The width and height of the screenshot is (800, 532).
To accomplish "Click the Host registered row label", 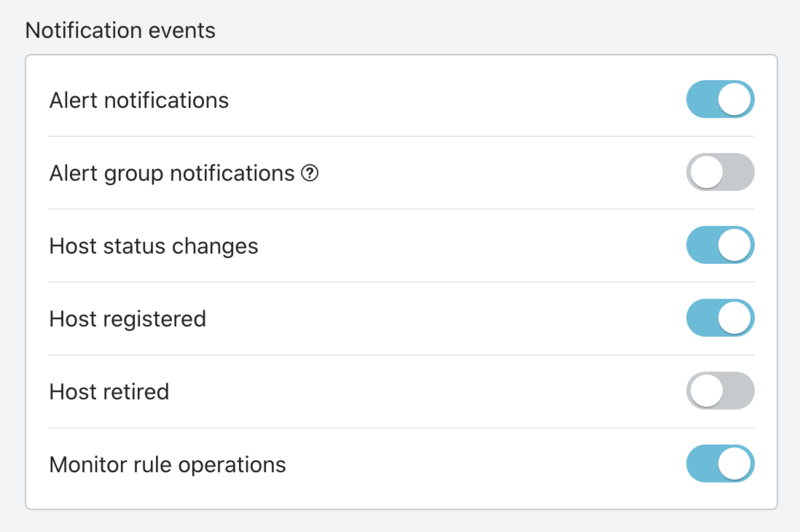I will click(x=128, y=320).
